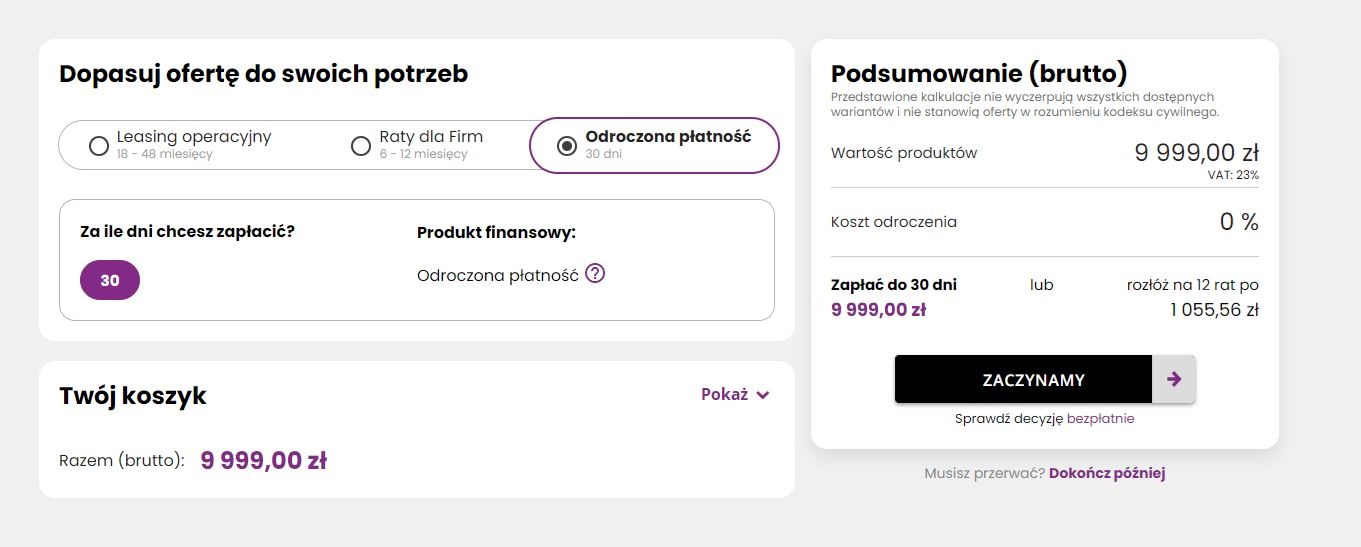
Task: Click the purple cart total 9 999,00 zł
Action: coord(264,461)
